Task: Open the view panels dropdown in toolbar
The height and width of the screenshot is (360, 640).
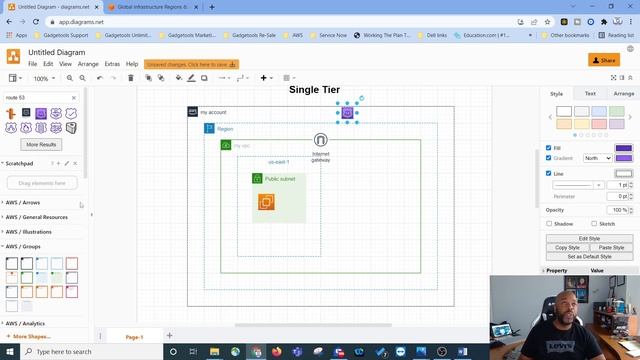Action: 15,78
